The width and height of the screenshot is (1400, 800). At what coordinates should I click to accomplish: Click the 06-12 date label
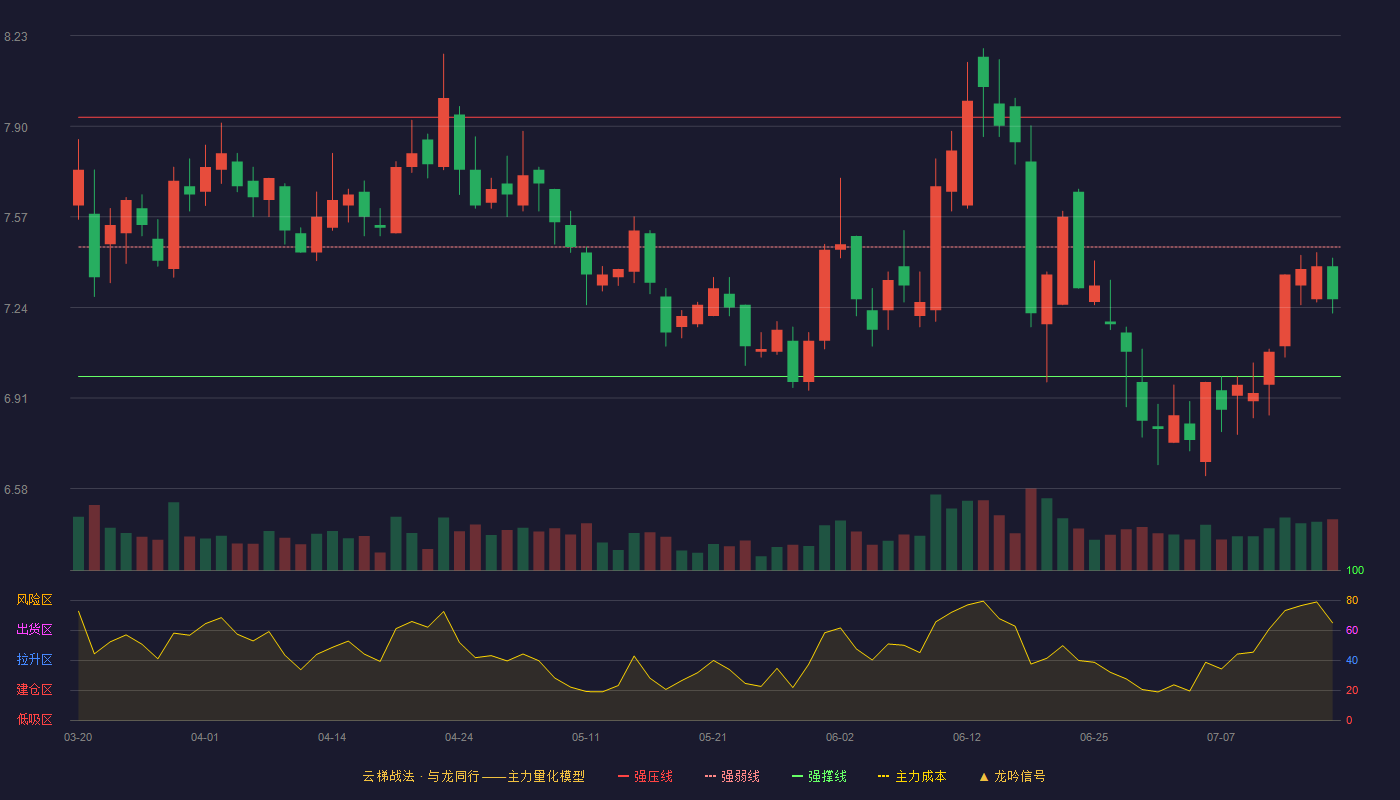[967, 737]
